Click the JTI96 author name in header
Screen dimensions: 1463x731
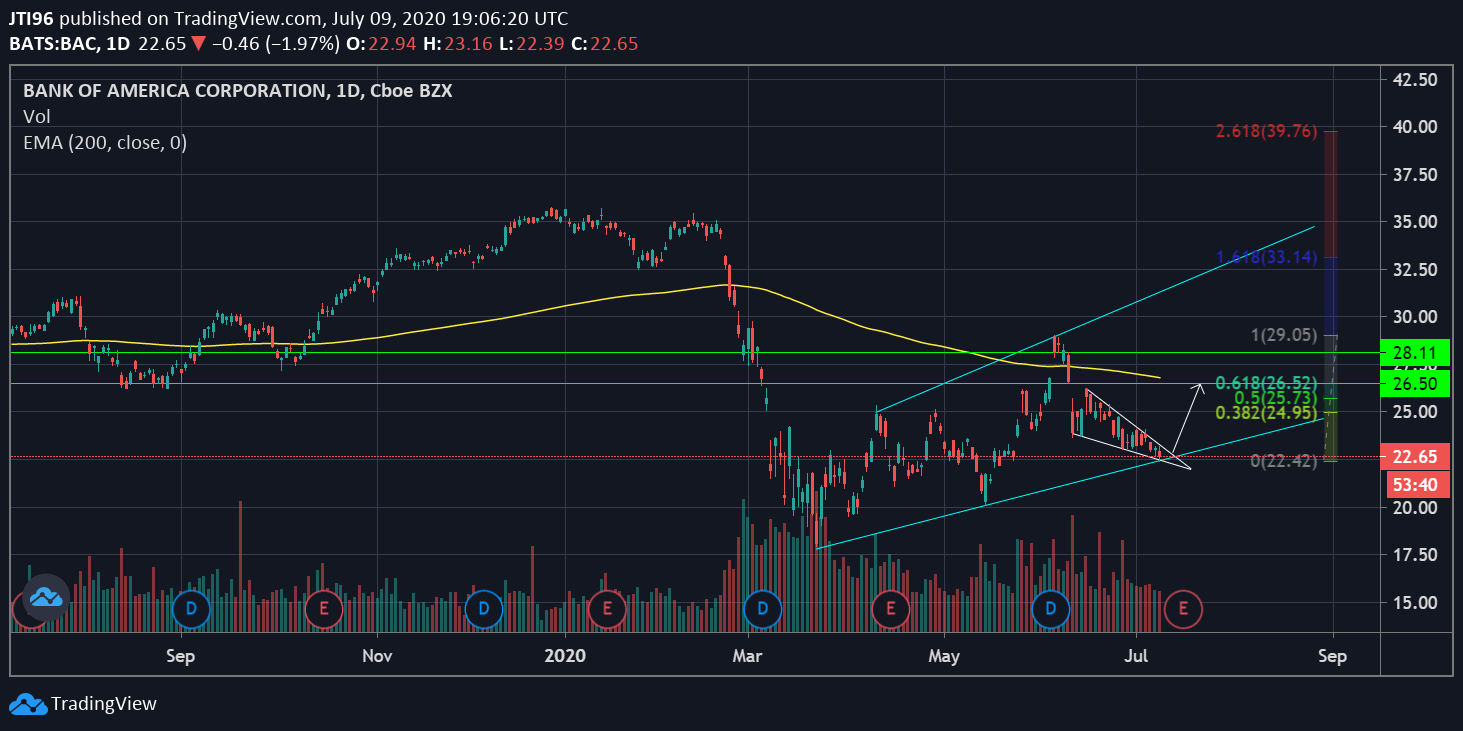pyautogui.click(x=32, y=18)
